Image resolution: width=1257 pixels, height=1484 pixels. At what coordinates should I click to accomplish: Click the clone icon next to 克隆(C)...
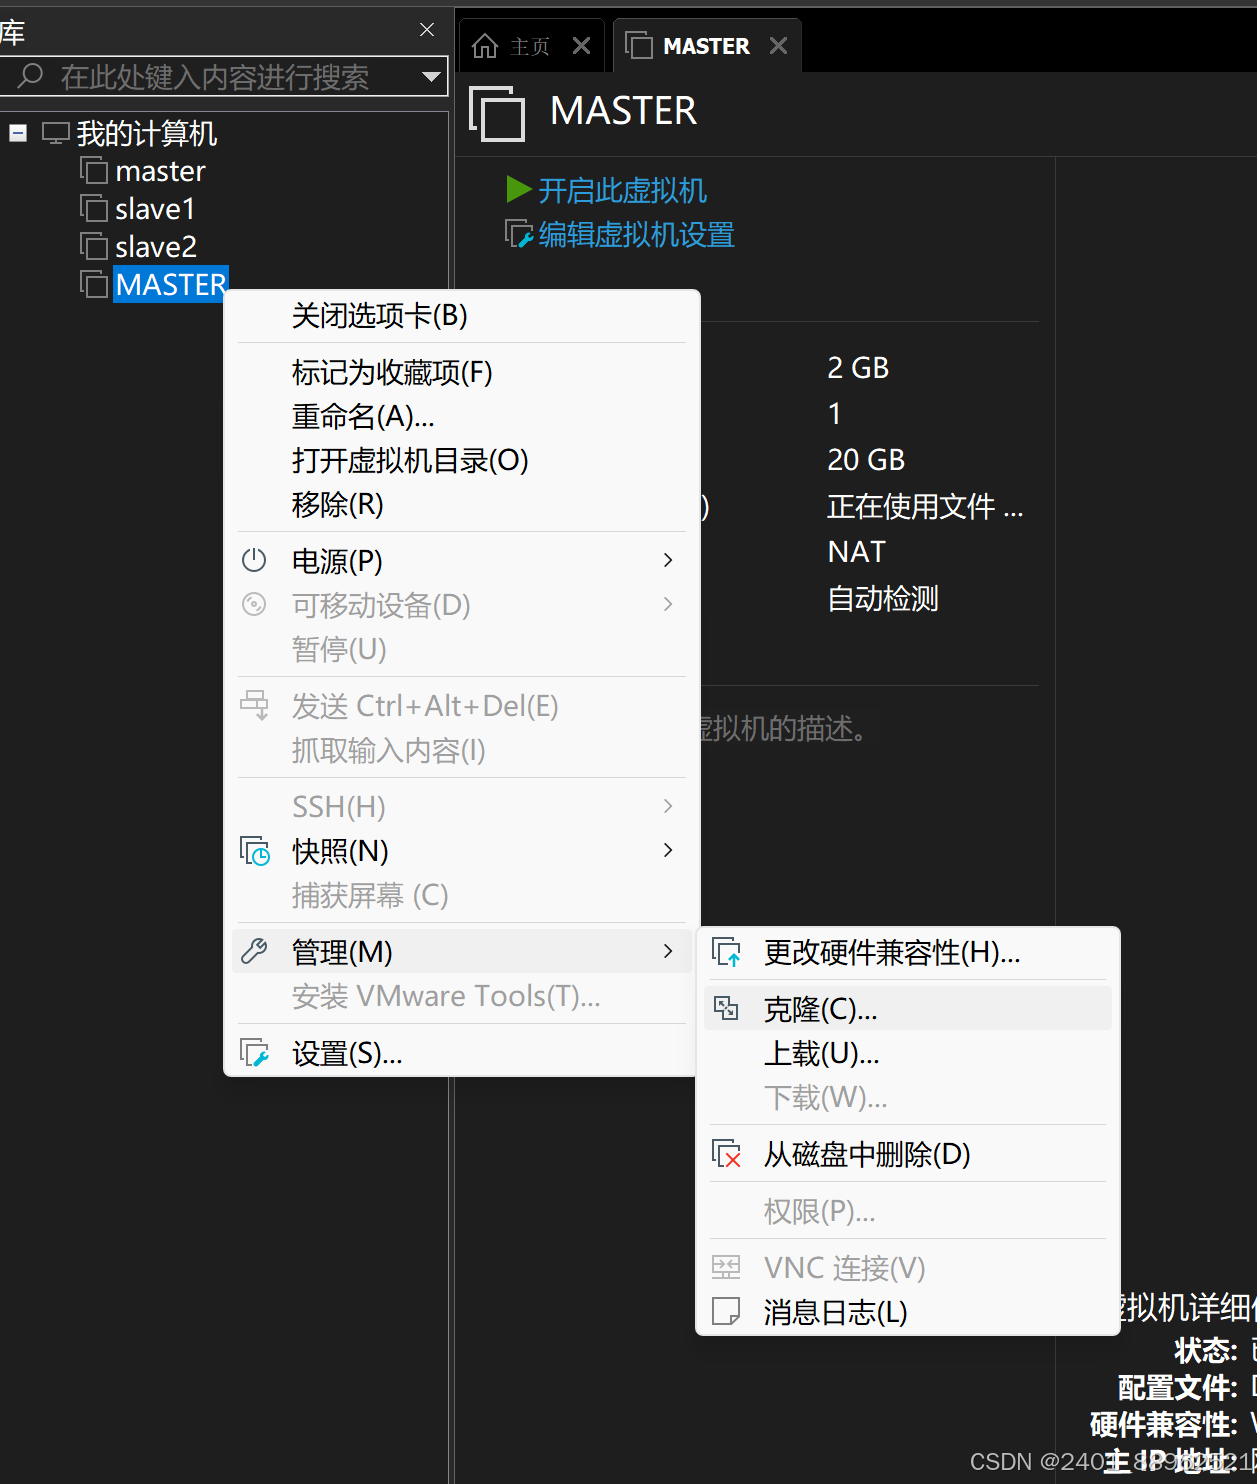pyautogui.click(x=727, y=1009)
